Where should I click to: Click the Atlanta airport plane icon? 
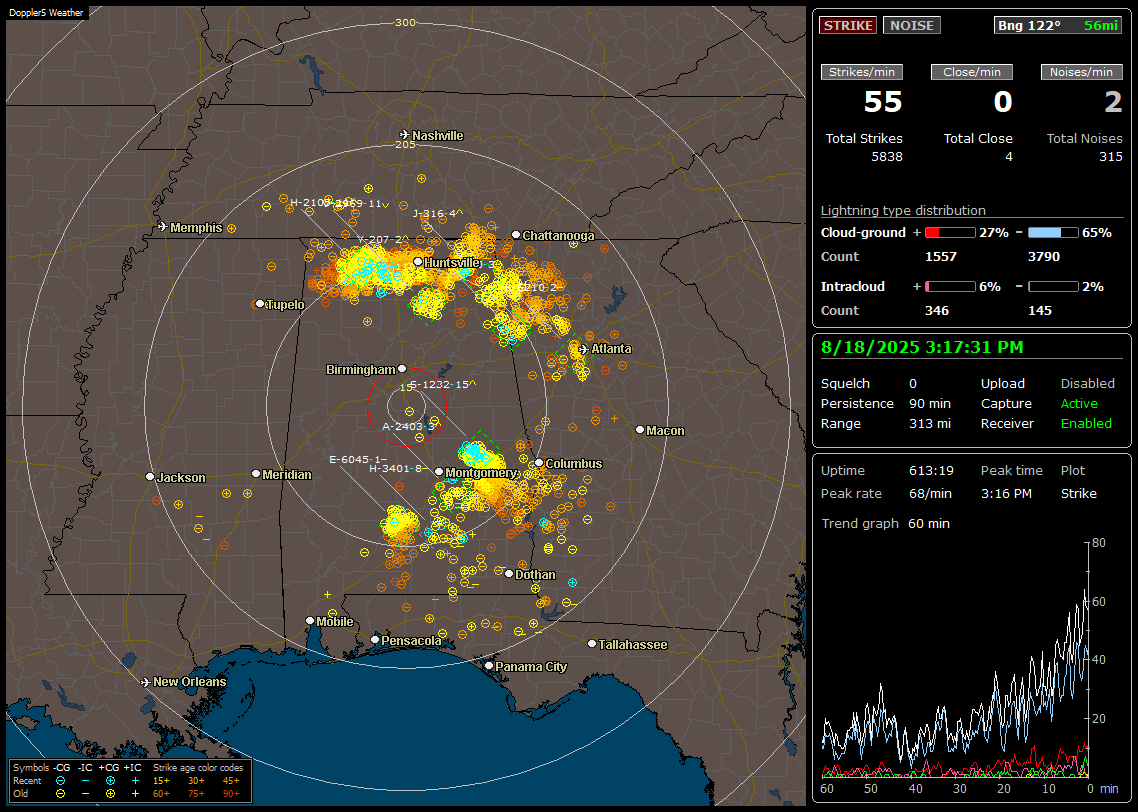[x=583, y=349]
